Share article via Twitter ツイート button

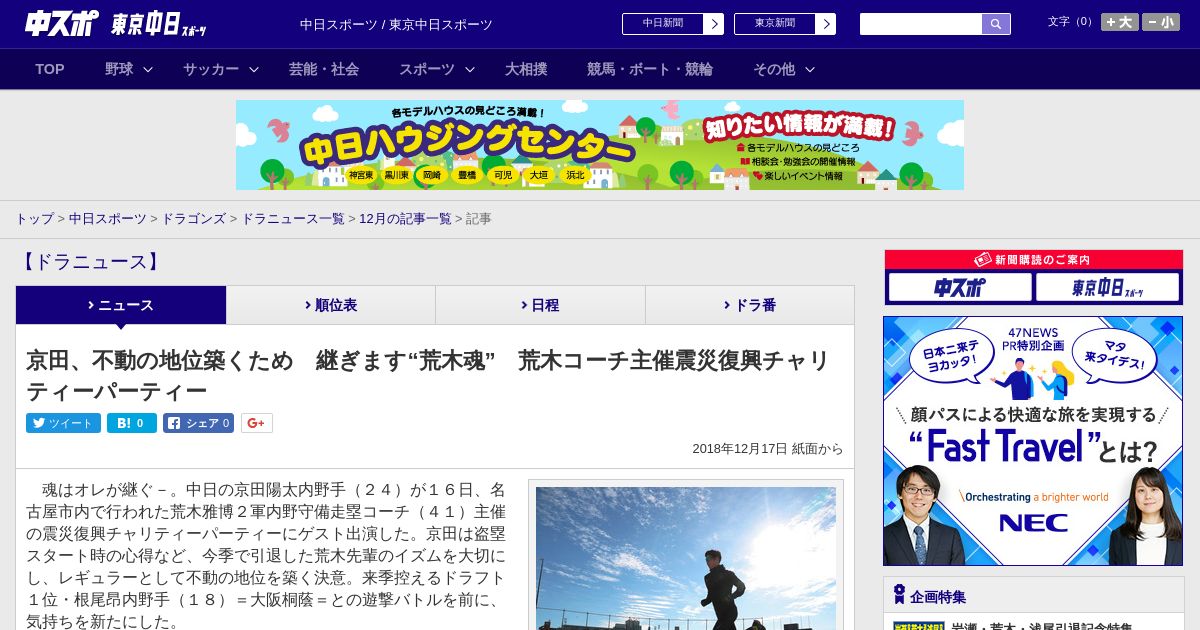(x=63, y=423)
